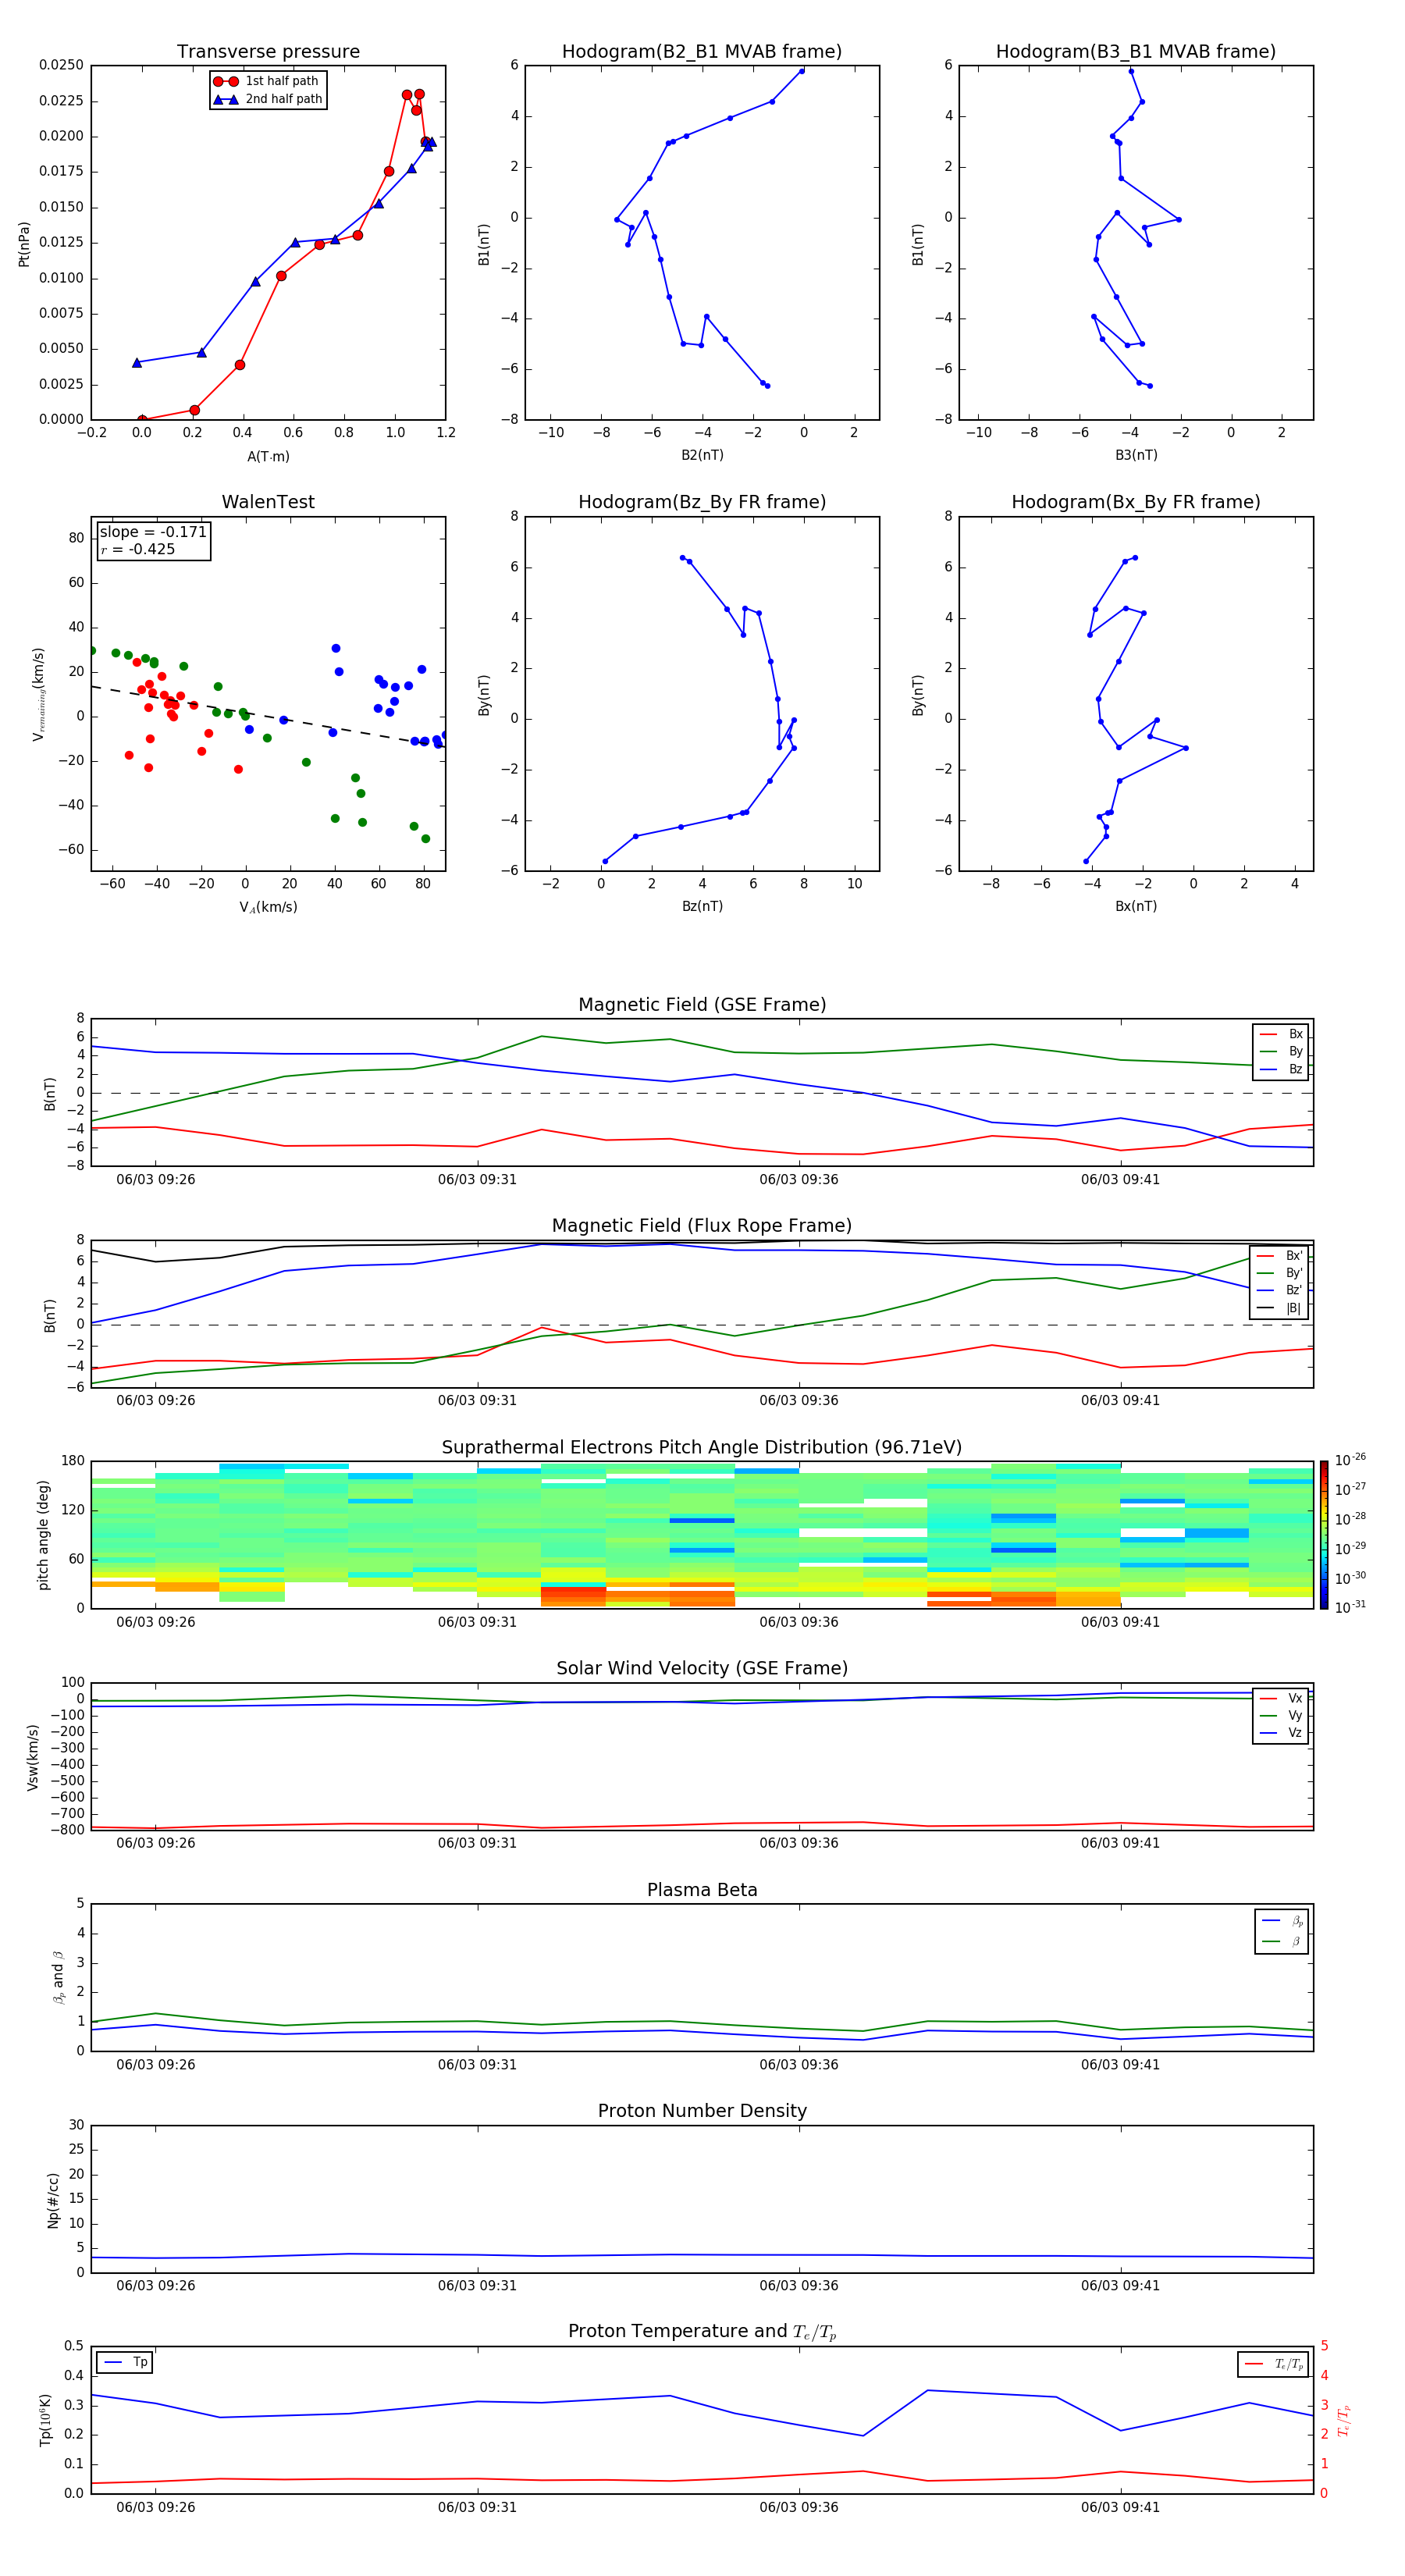Click the 'Proton Number Density' title

tap(702, 2111)
